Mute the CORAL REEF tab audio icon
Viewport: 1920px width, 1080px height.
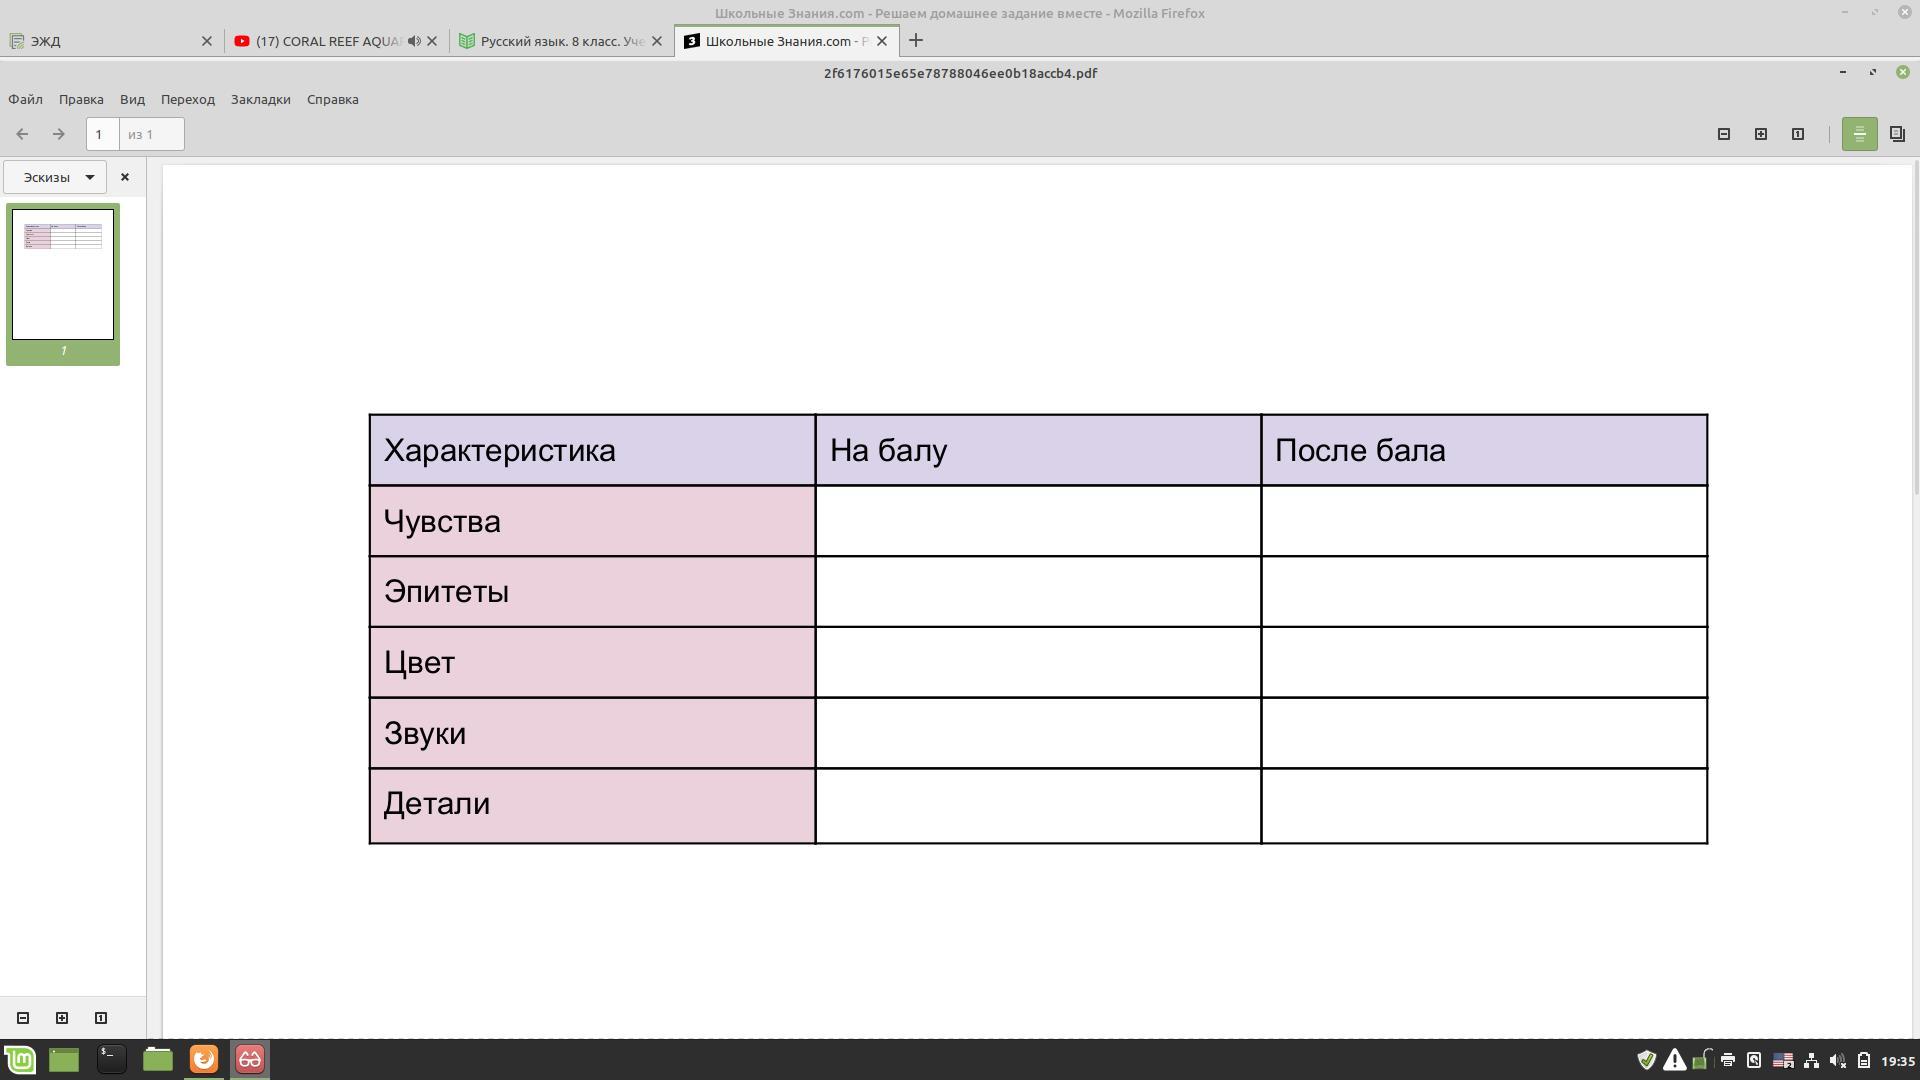(414, 41)
